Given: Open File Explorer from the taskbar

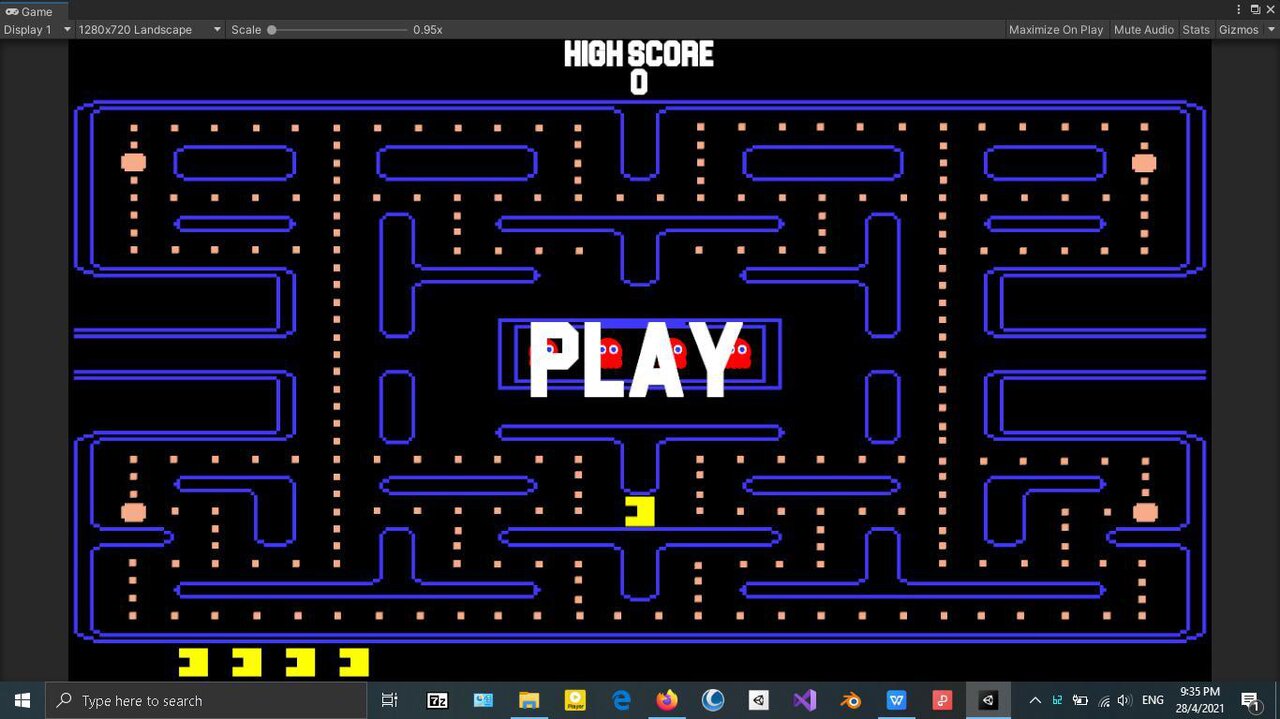Looking at the screenshot, I should point(529,701).
